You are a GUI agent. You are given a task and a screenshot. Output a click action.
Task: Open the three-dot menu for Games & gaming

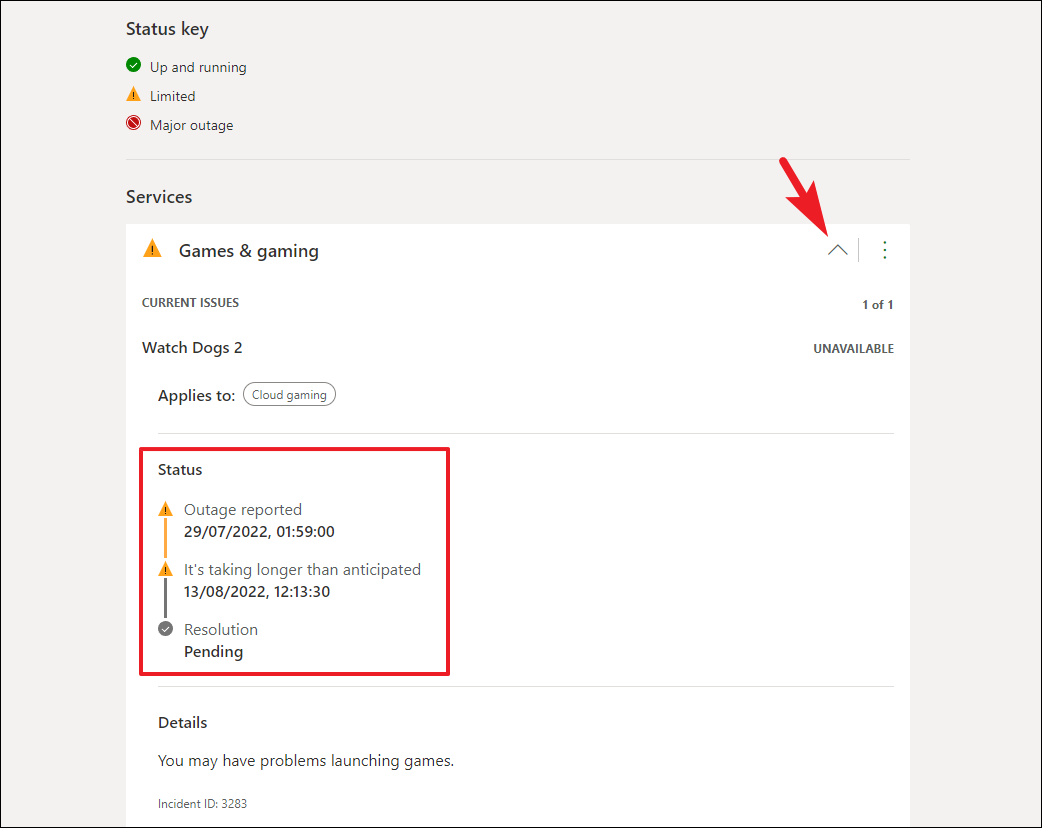point(885,250)
